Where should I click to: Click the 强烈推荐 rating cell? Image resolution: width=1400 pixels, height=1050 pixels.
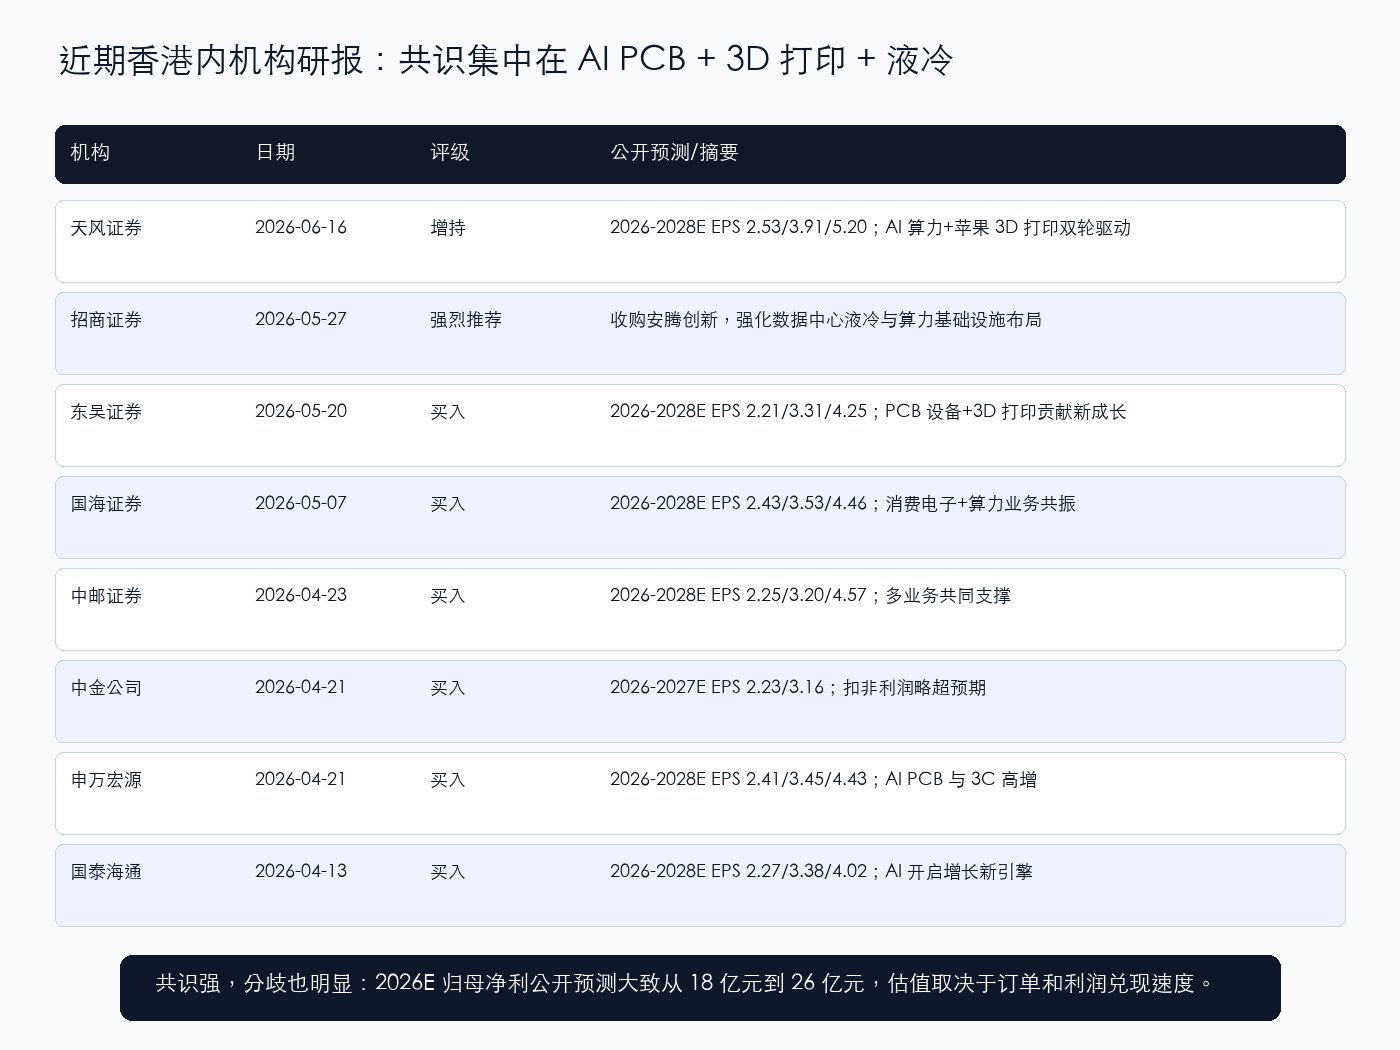(466, 320)
